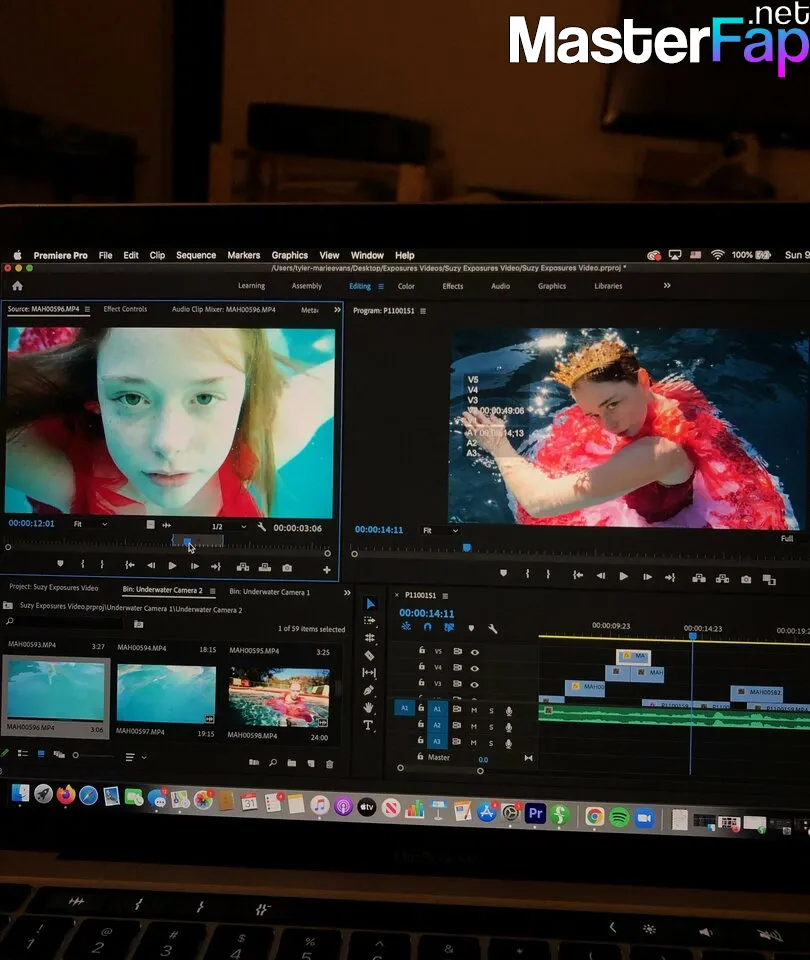Image resolution: width=810 pixels, height=960 pixels.
Task: Click Program monitor playhead marker
Action: 467,547
